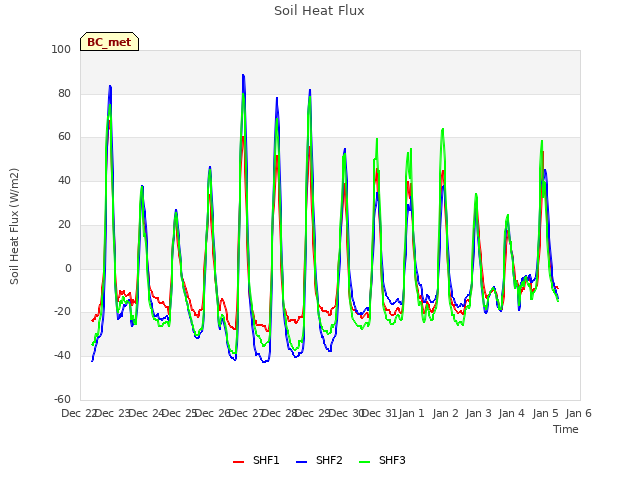Viewport: 640px width, 480px height.
Task: Click the 0 y-axis tick label
Action: pyautogui.click(x=68, y=269)
